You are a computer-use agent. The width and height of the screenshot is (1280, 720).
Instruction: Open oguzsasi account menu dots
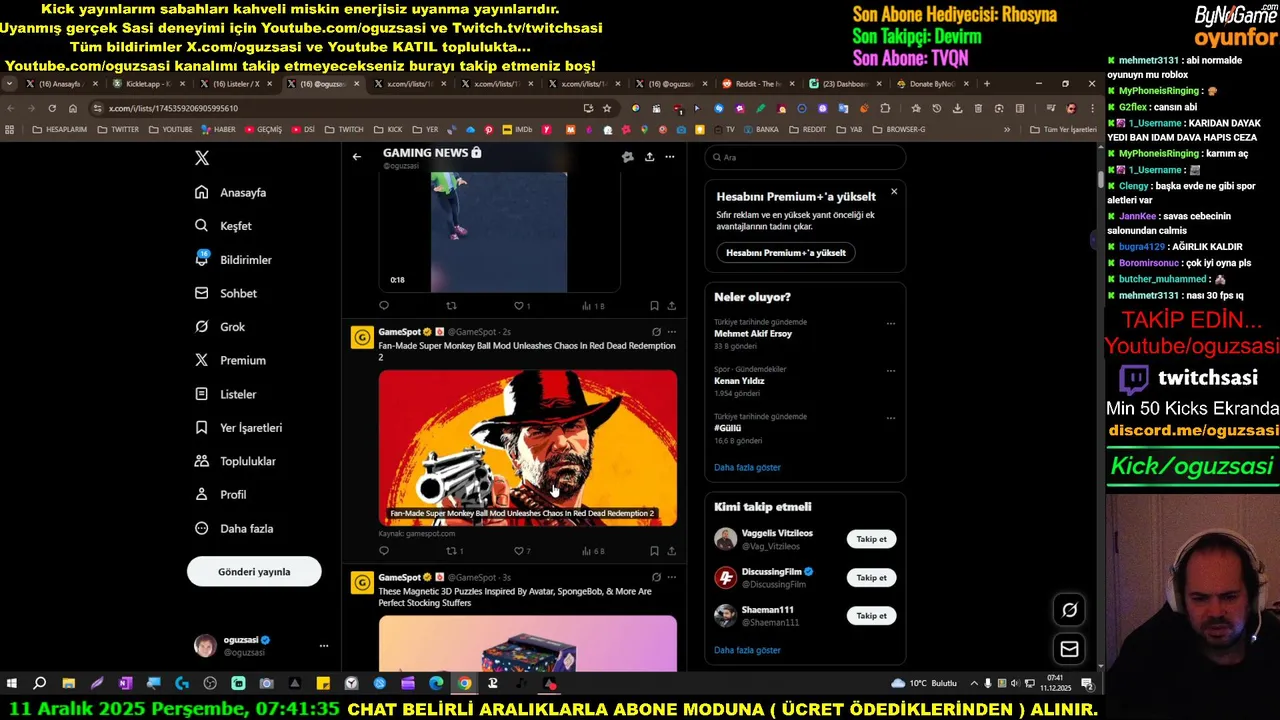[323, 646]
